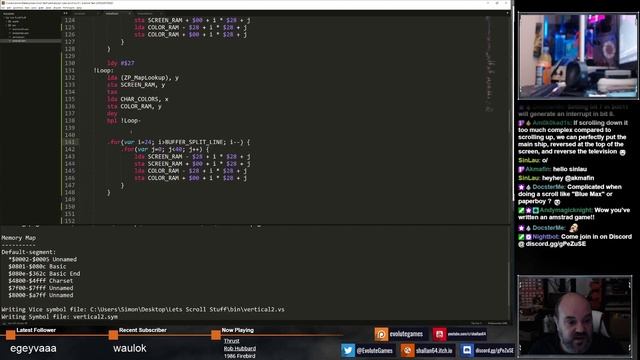Click 'Rob Hubbard' under Now Playing
Image resolution: width=640 pixels, height=360 pixels.
pos(240,349)
